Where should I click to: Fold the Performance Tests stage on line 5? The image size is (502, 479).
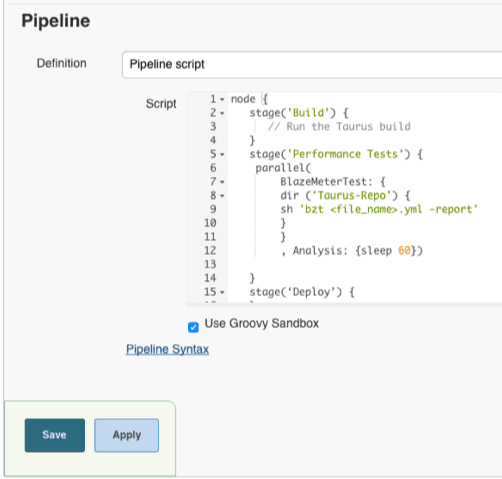[222, 155]
